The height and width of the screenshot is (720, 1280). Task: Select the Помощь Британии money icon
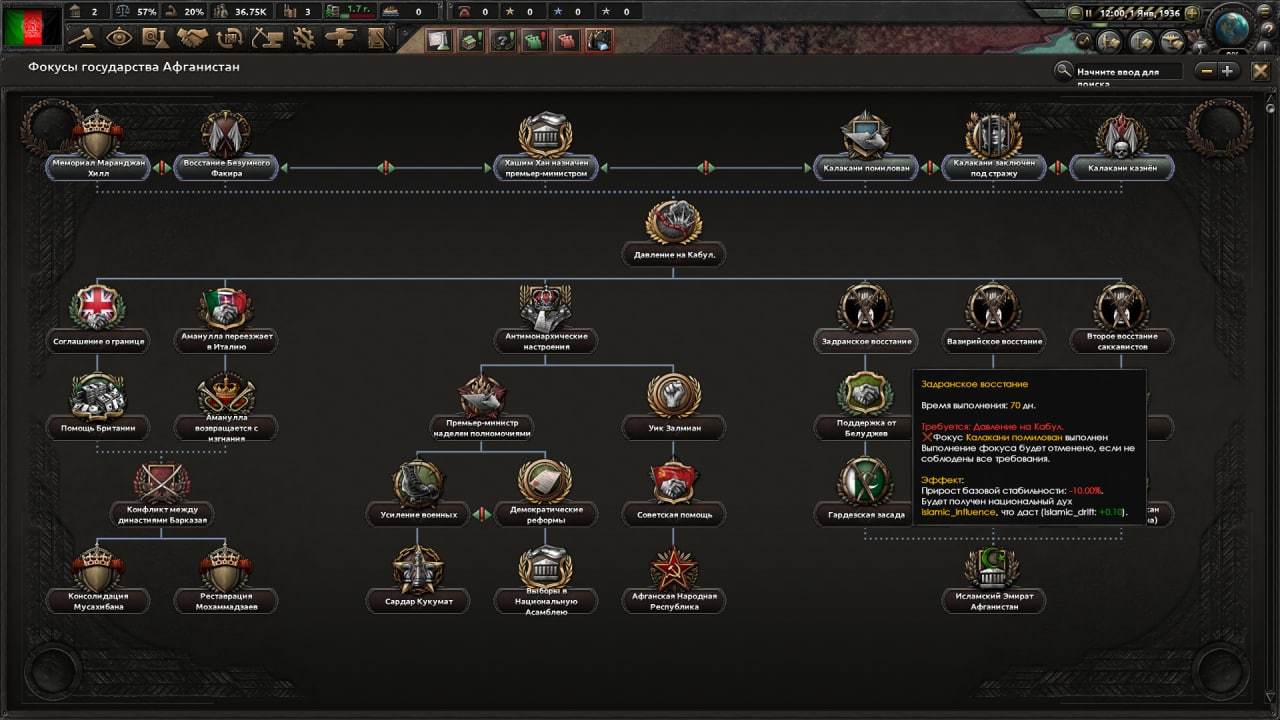[x=98, y=395]
